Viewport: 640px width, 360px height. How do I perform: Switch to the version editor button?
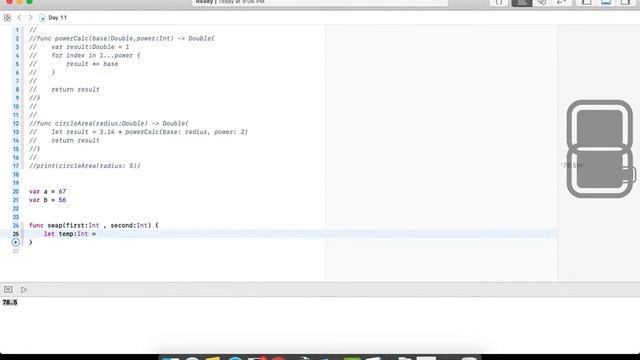click(562, 3)
